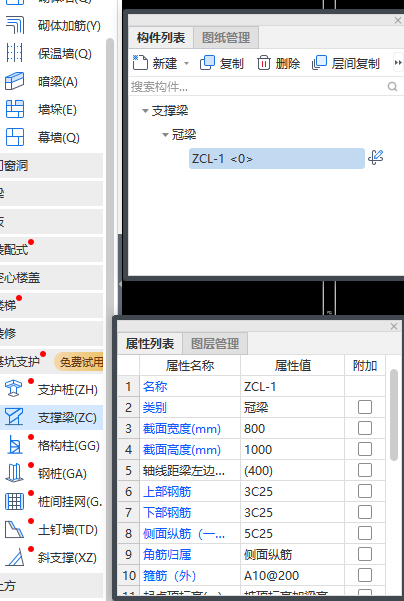
Task: Select the 格构柱(GG) icon
Action: point(14,445)
